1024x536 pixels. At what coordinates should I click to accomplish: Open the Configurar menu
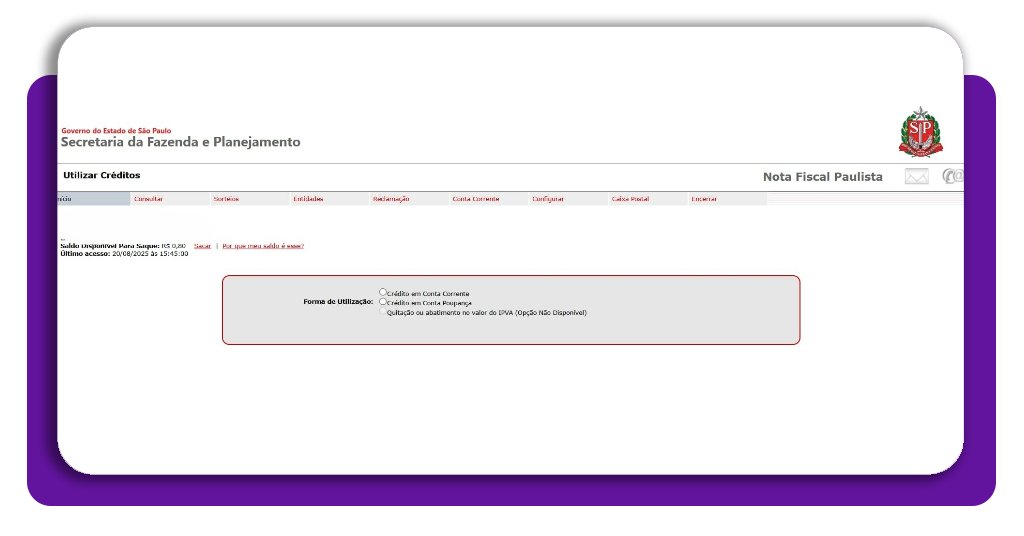click(548, 199)
